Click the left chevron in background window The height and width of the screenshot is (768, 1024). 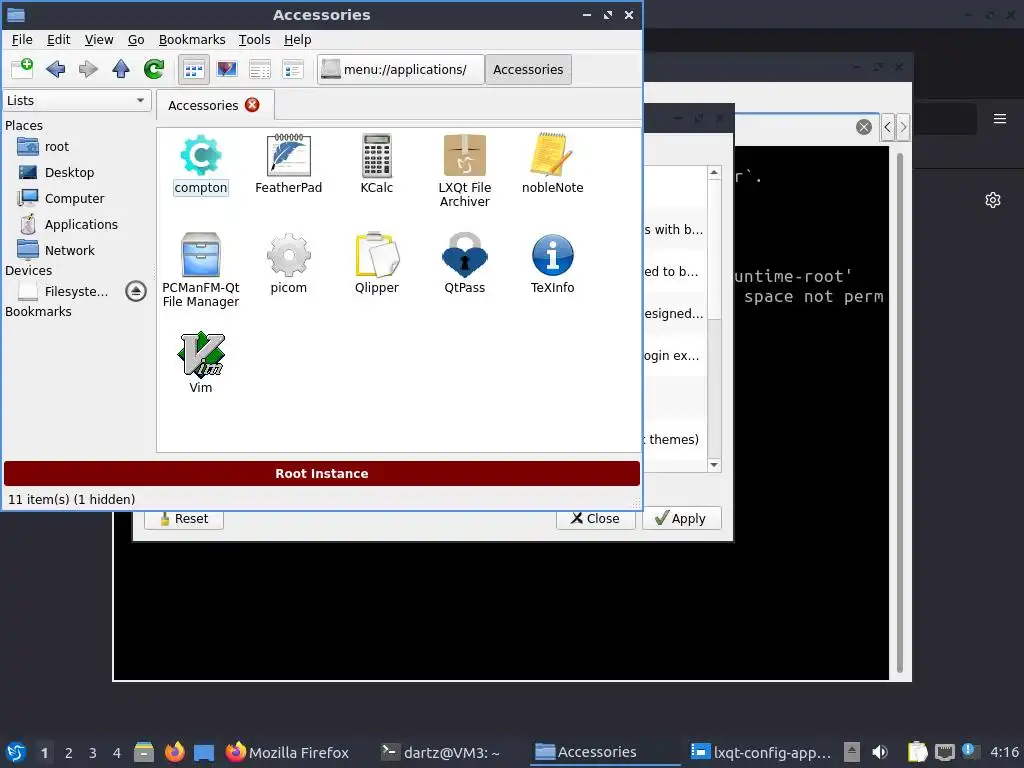tap(887, 127)
